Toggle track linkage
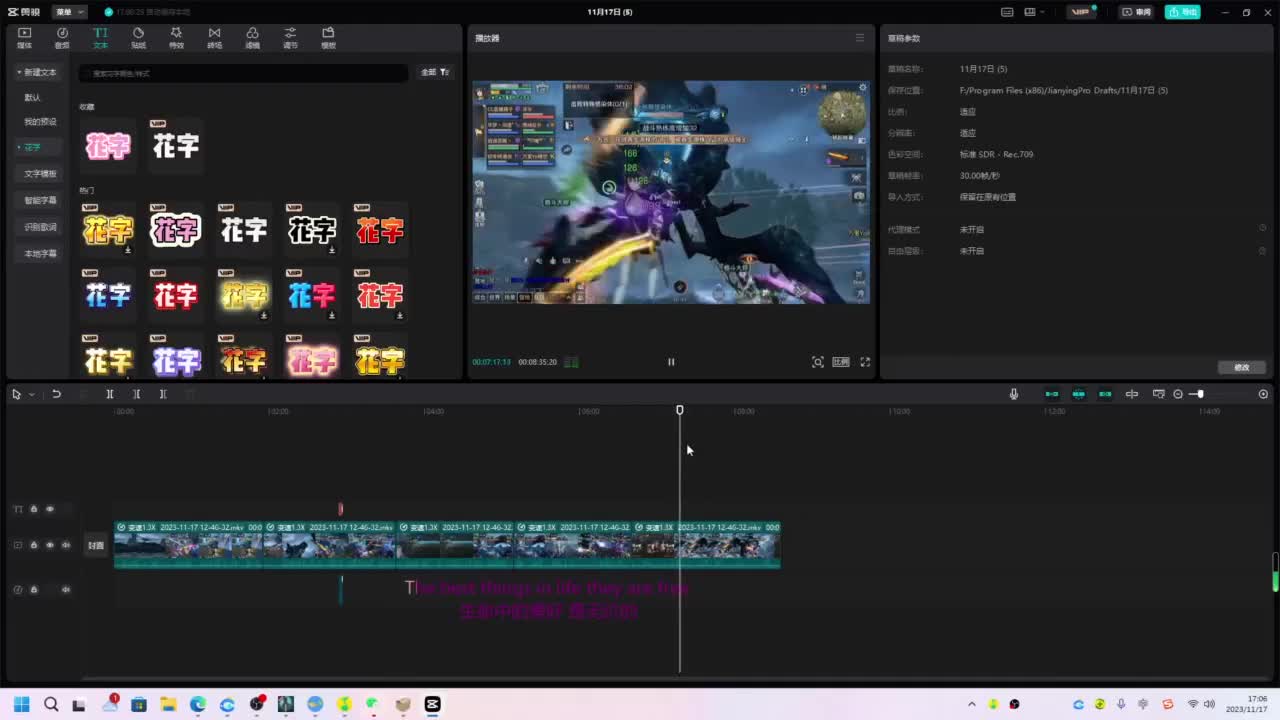 (1105, 394)
